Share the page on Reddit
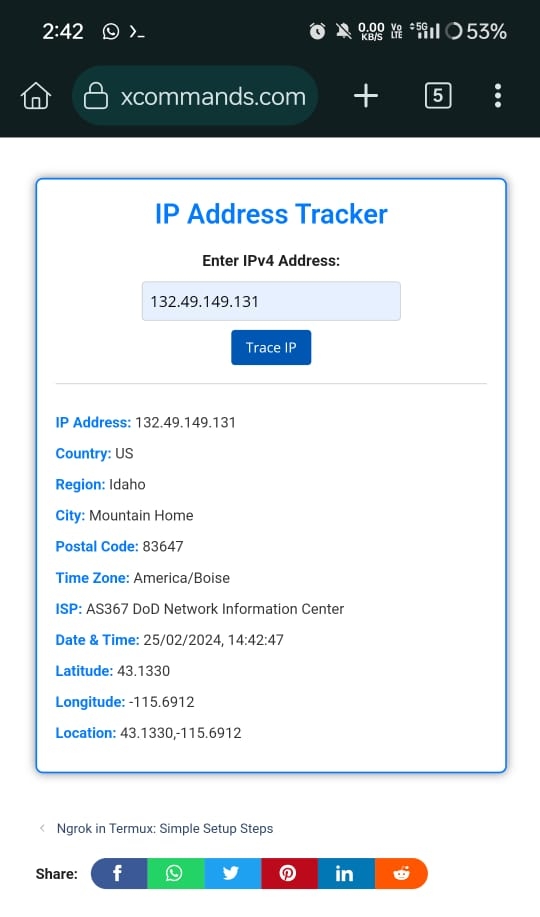The height and width of the screenshot is (917, 540). tap(401, 873)
